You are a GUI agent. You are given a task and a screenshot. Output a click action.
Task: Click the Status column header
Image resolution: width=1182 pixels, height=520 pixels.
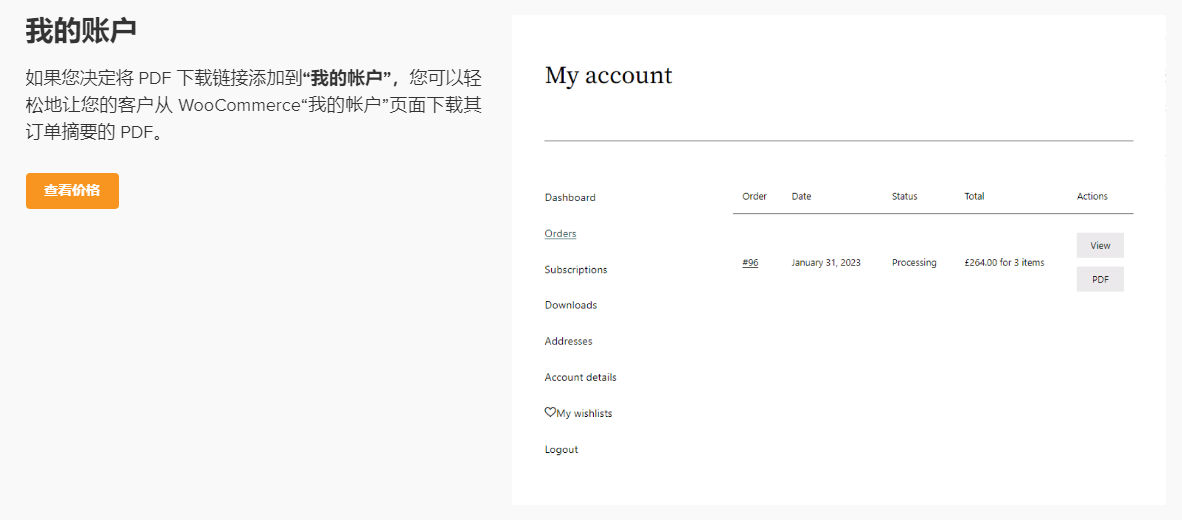point(905,197)
